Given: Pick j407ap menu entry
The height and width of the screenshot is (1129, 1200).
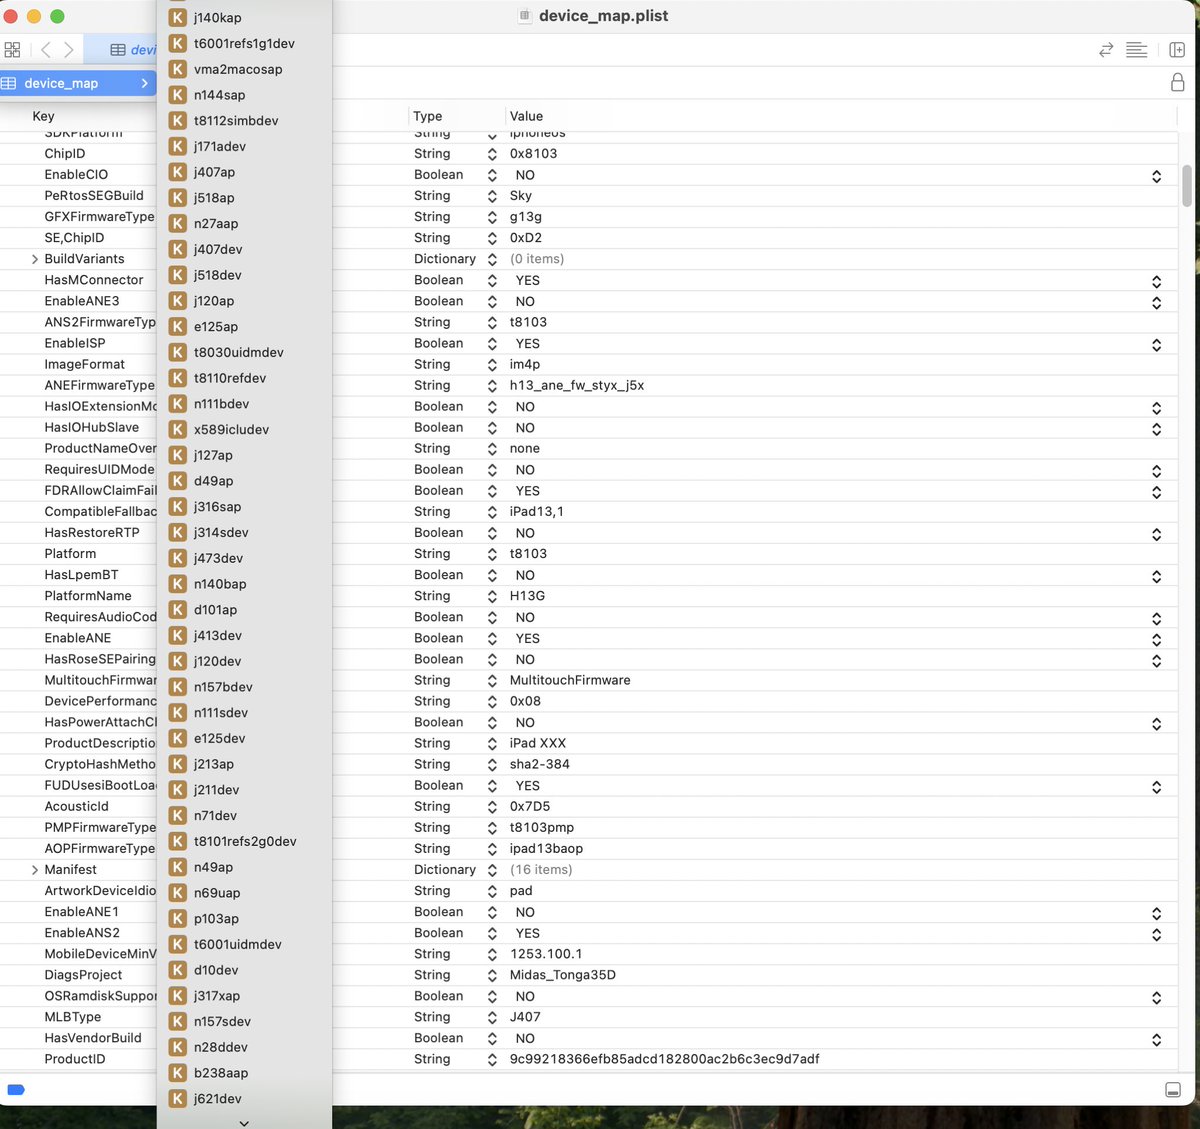Looking at the screenshot, I should coord(244,172).
